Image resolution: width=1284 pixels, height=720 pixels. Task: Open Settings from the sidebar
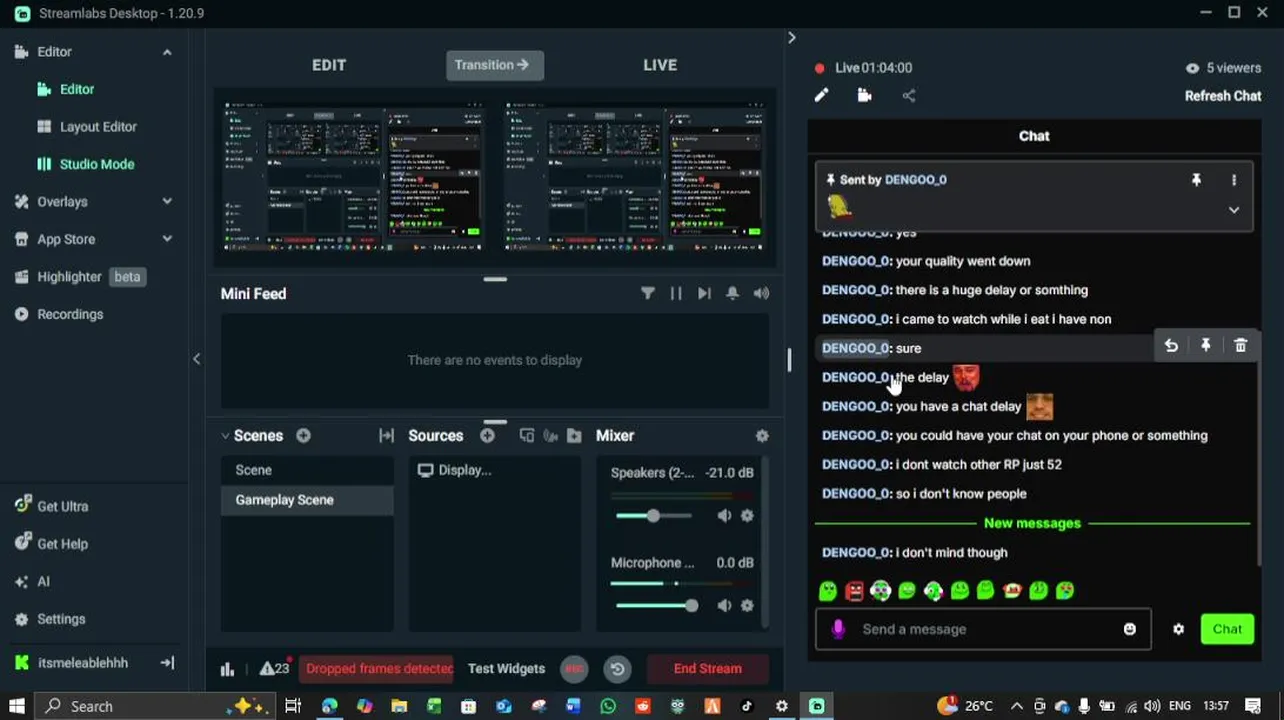tap(50, 619)
